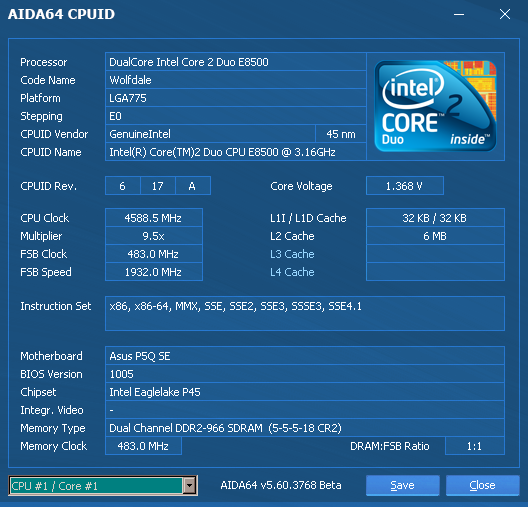Click the CPU Clock value 4588.5 MHz
Screen dimensions: 528x507
(x=154, y=218)
